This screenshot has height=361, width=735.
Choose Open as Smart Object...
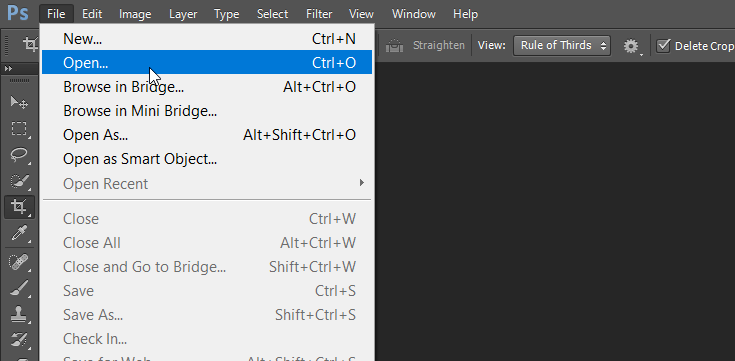207,159
